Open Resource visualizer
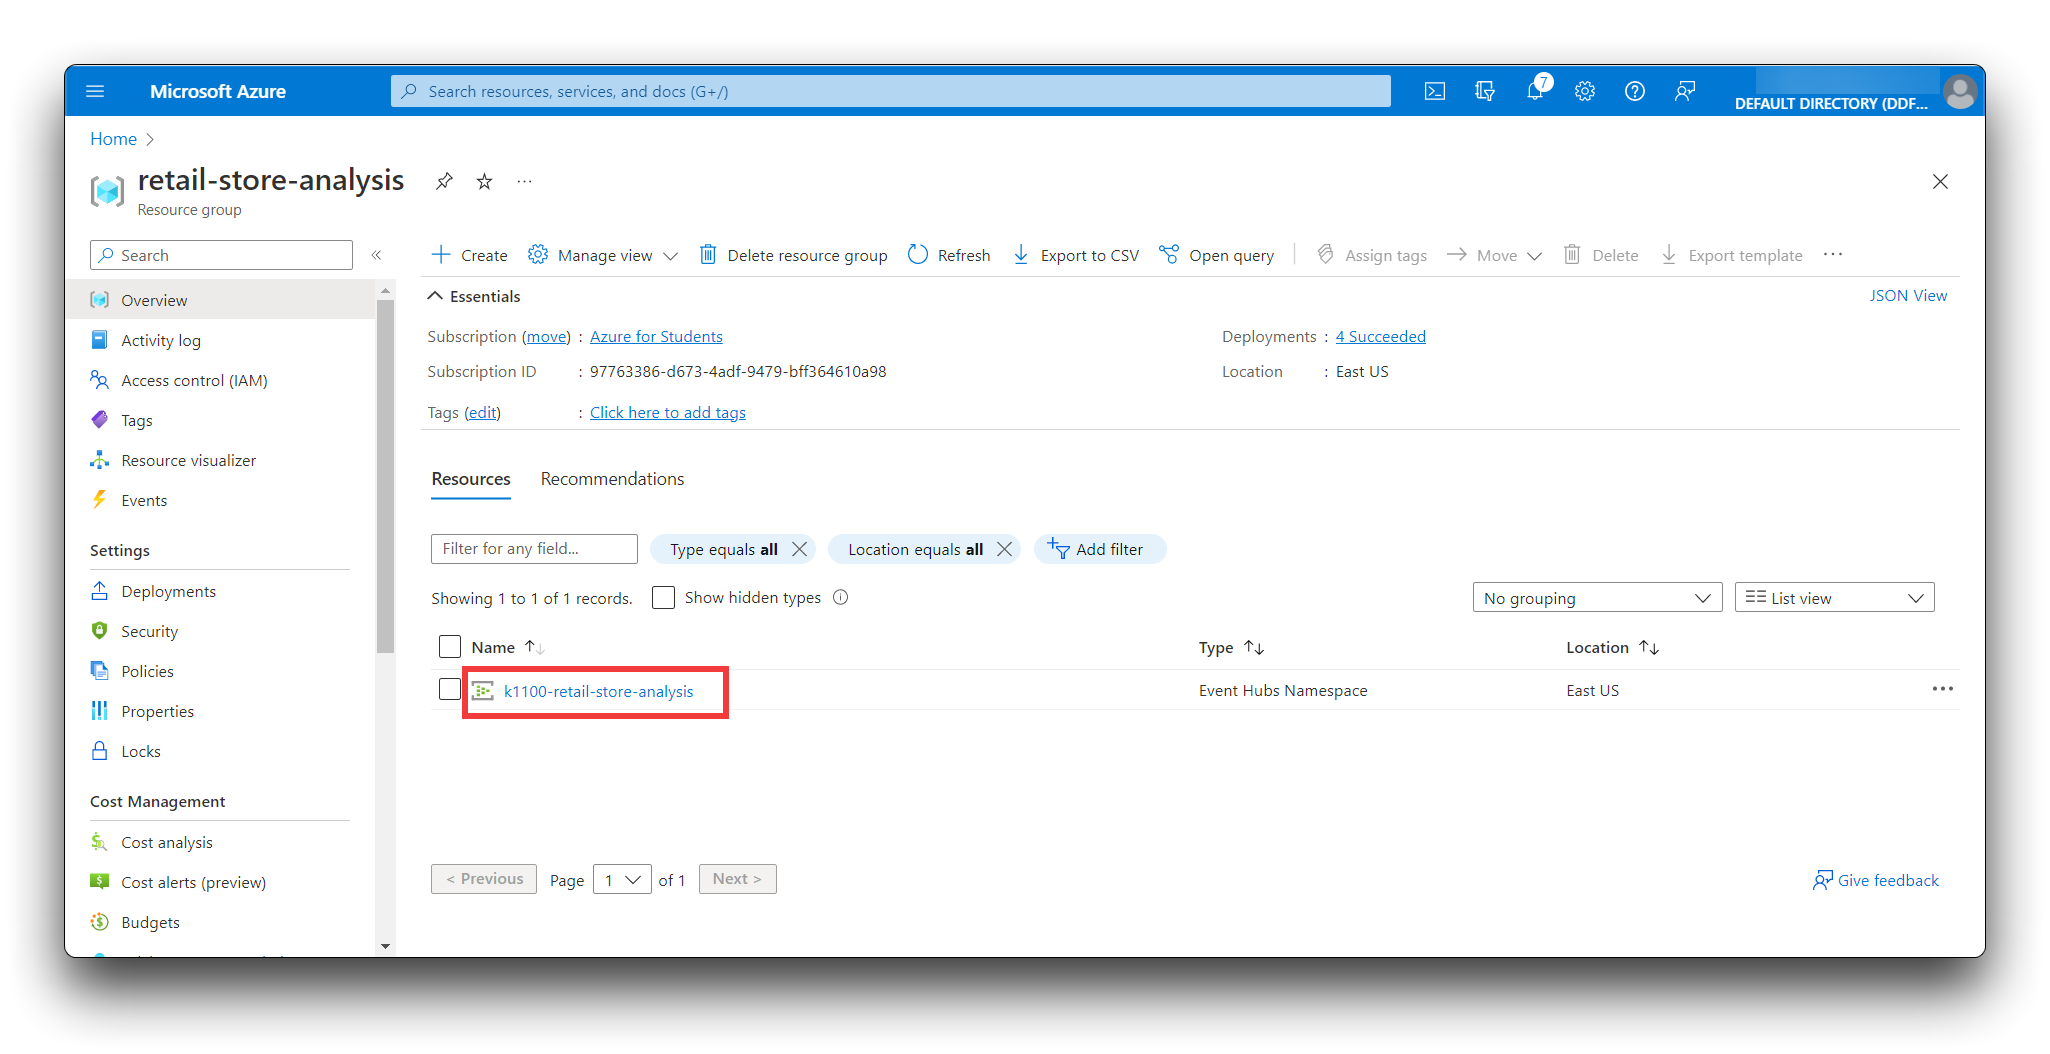The height and width of the screenshot is (1054, 2050). coord(188,460)
